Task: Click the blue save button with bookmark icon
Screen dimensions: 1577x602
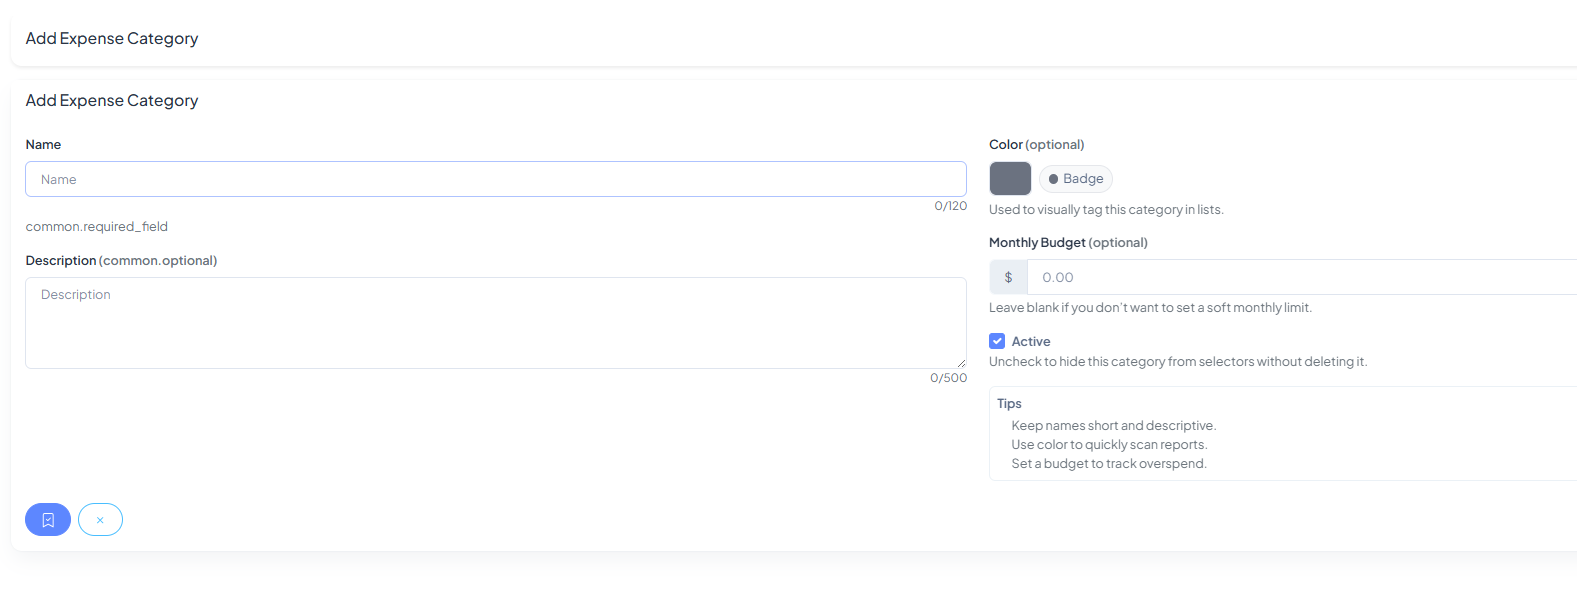Action: (48, 520)
